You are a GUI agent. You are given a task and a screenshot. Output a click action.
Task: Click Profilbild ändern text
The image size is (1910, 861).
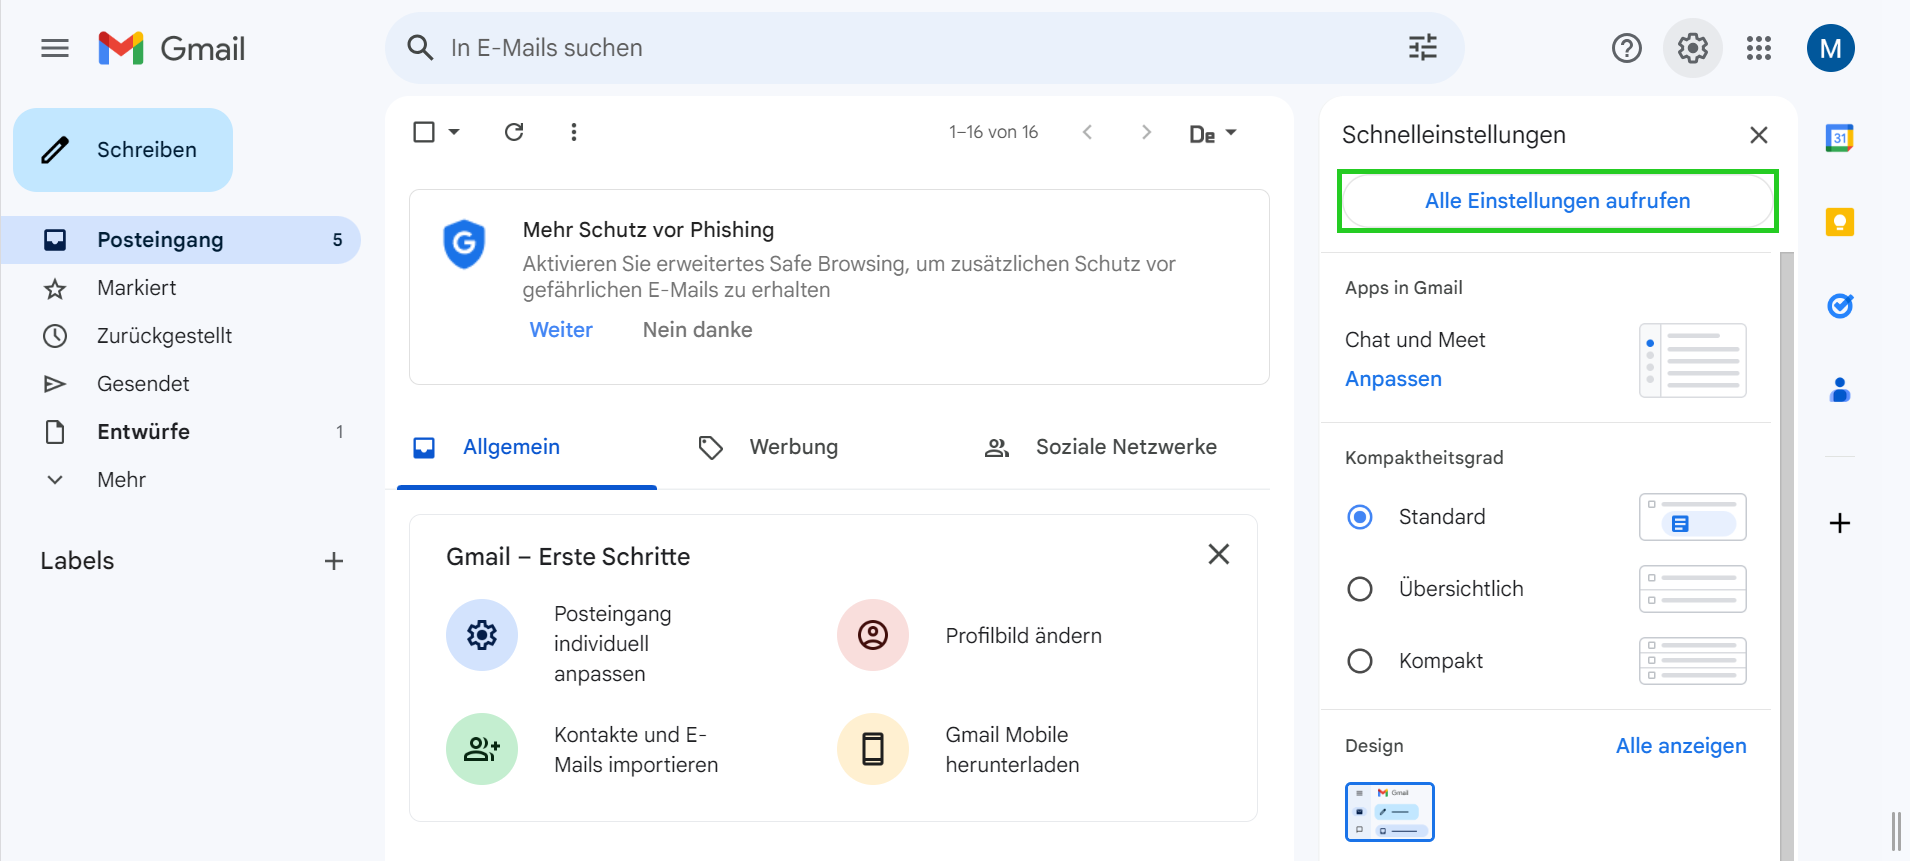(1023, 636)
